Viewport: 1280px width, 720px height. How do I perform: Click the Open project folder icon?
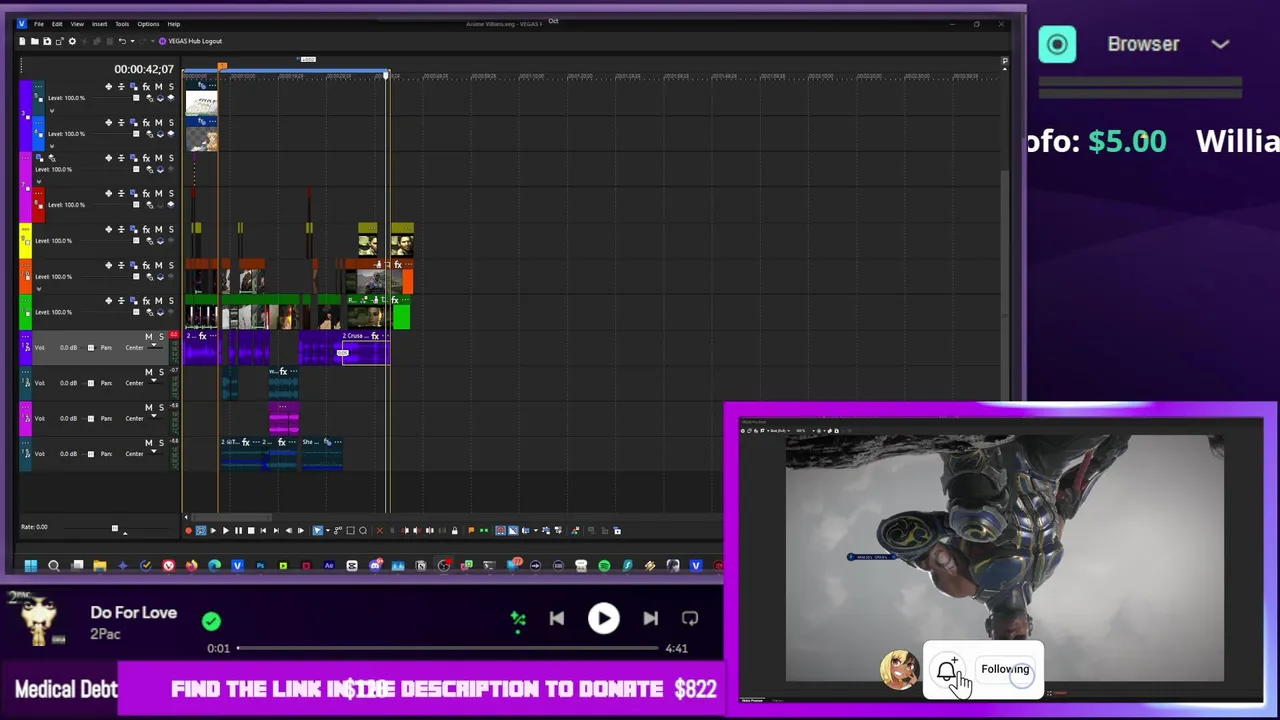point(34,41)
